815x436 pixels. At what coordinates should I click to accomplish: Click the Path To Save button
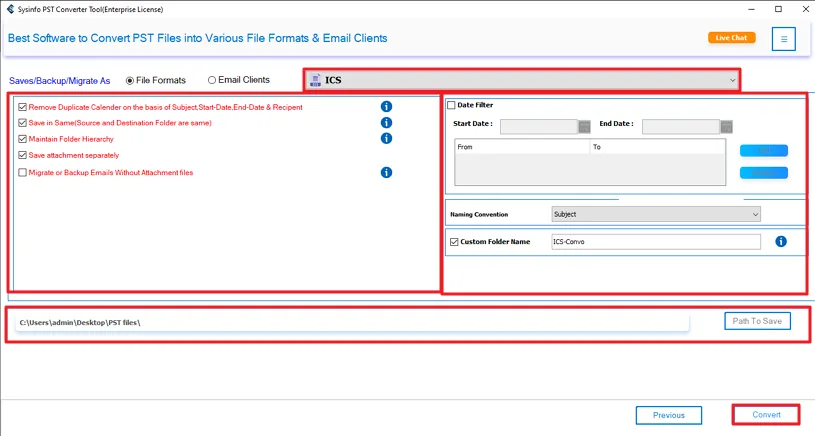(757, 321)
